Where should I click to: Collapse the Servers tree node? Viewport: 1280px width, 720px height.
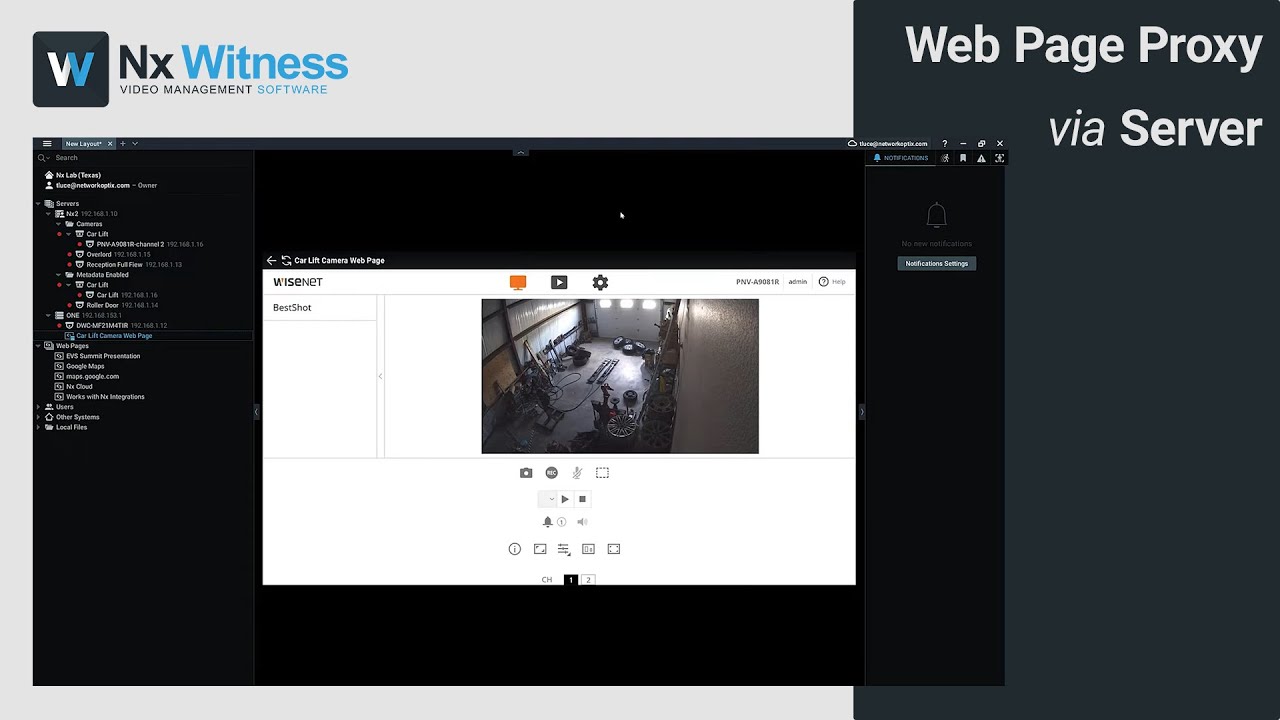(x=39, y=204)
